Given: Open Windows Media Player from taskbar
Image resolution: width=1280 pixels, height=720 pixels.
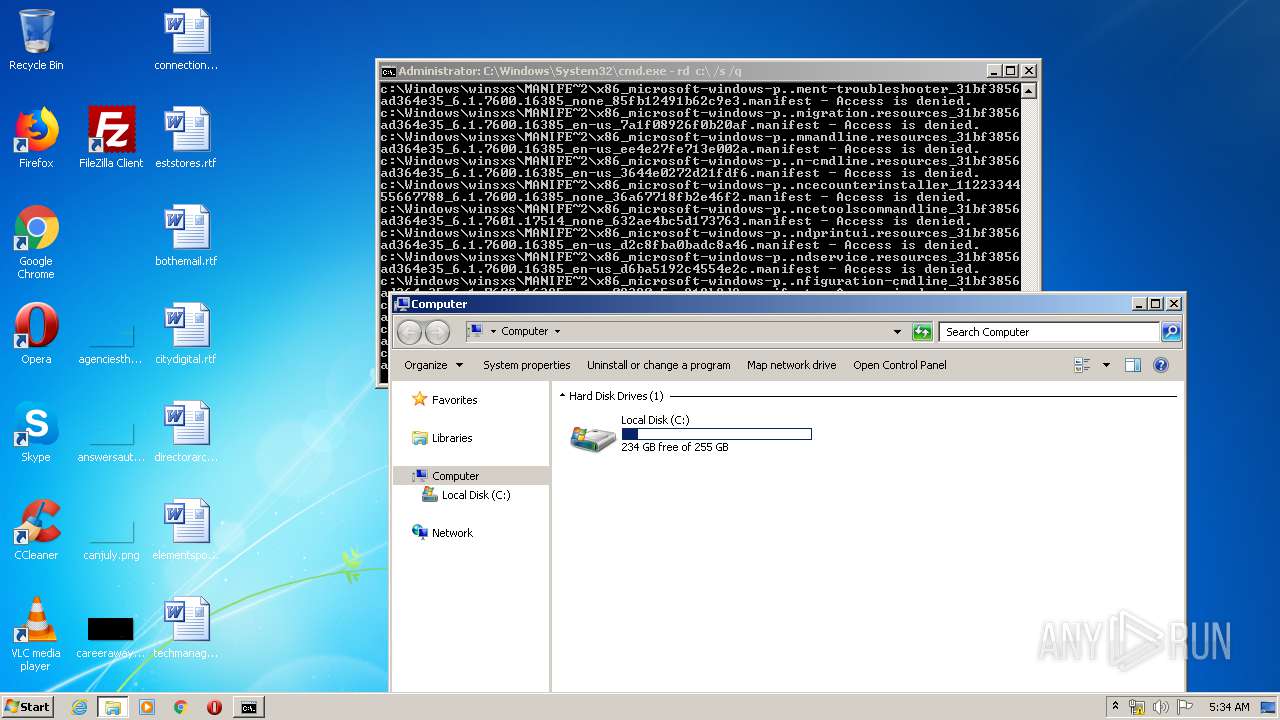Looking at the screenshot, I should pyautogui.click(x=147, y=707).
